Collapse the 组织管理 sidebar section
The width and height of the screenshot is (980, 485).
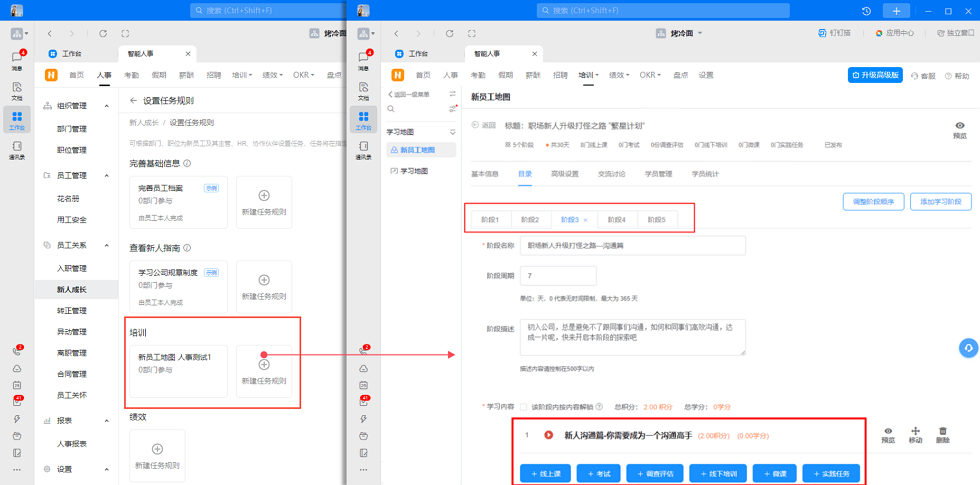tap(107, 106)
